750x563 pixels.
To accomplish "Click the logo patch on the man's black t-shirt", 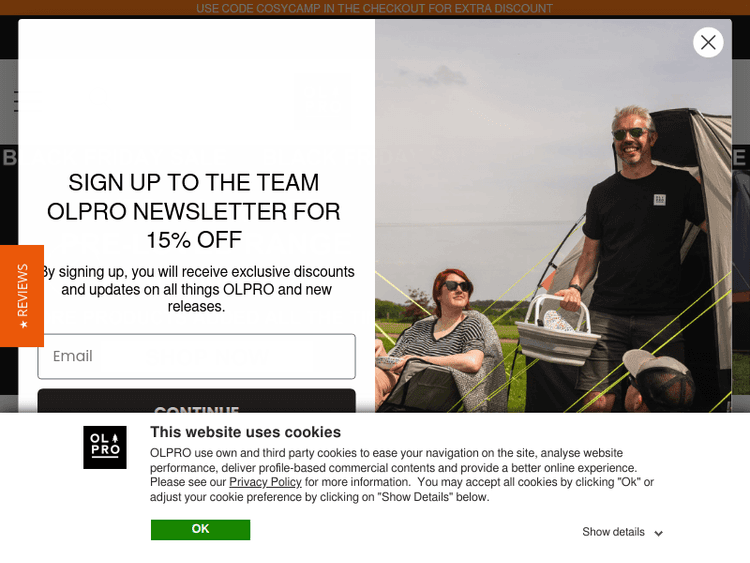I will point(660,199).
